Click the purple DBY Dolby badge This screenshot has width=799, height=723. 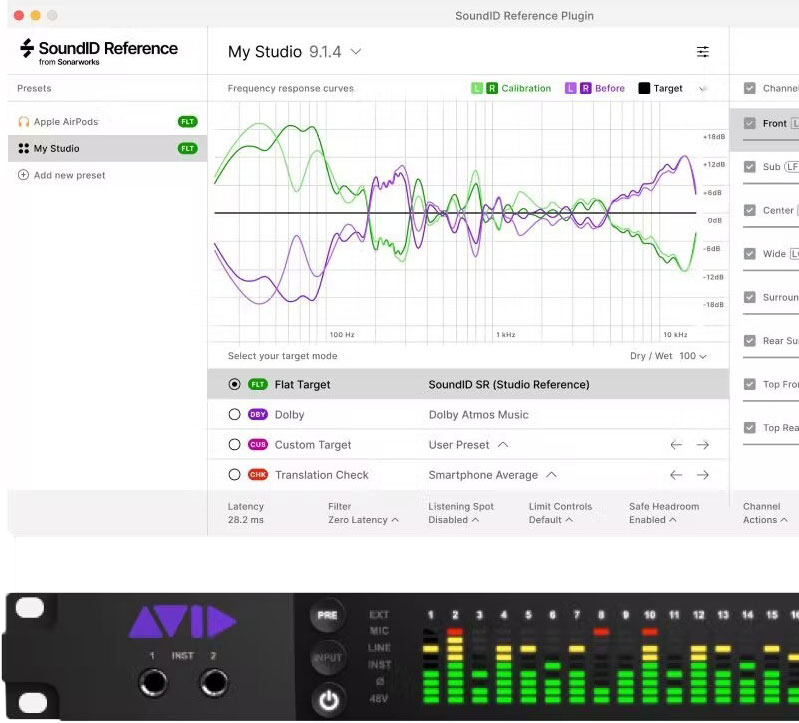258,414
